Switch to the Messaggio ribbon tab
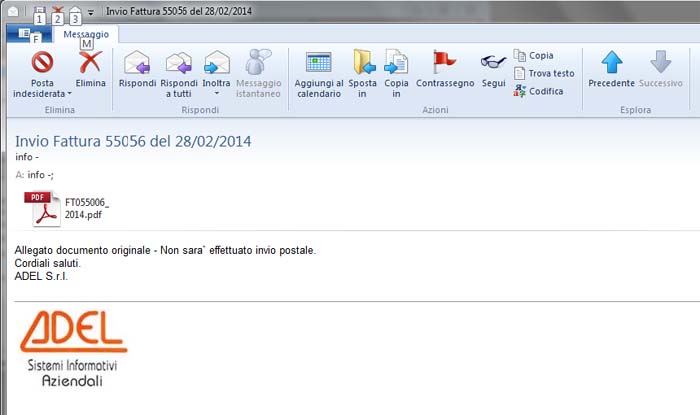 point(86,34)
